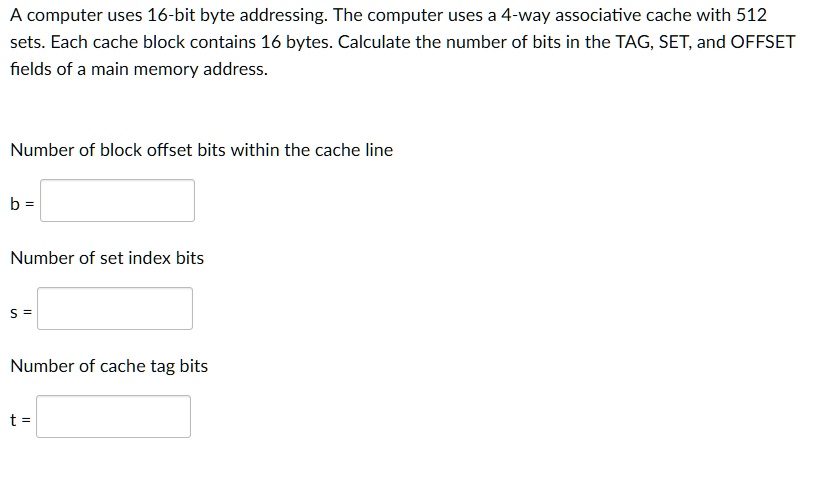Click the b = answer input box
This screenshot has height=488, width=814.
tap(117, 200)
